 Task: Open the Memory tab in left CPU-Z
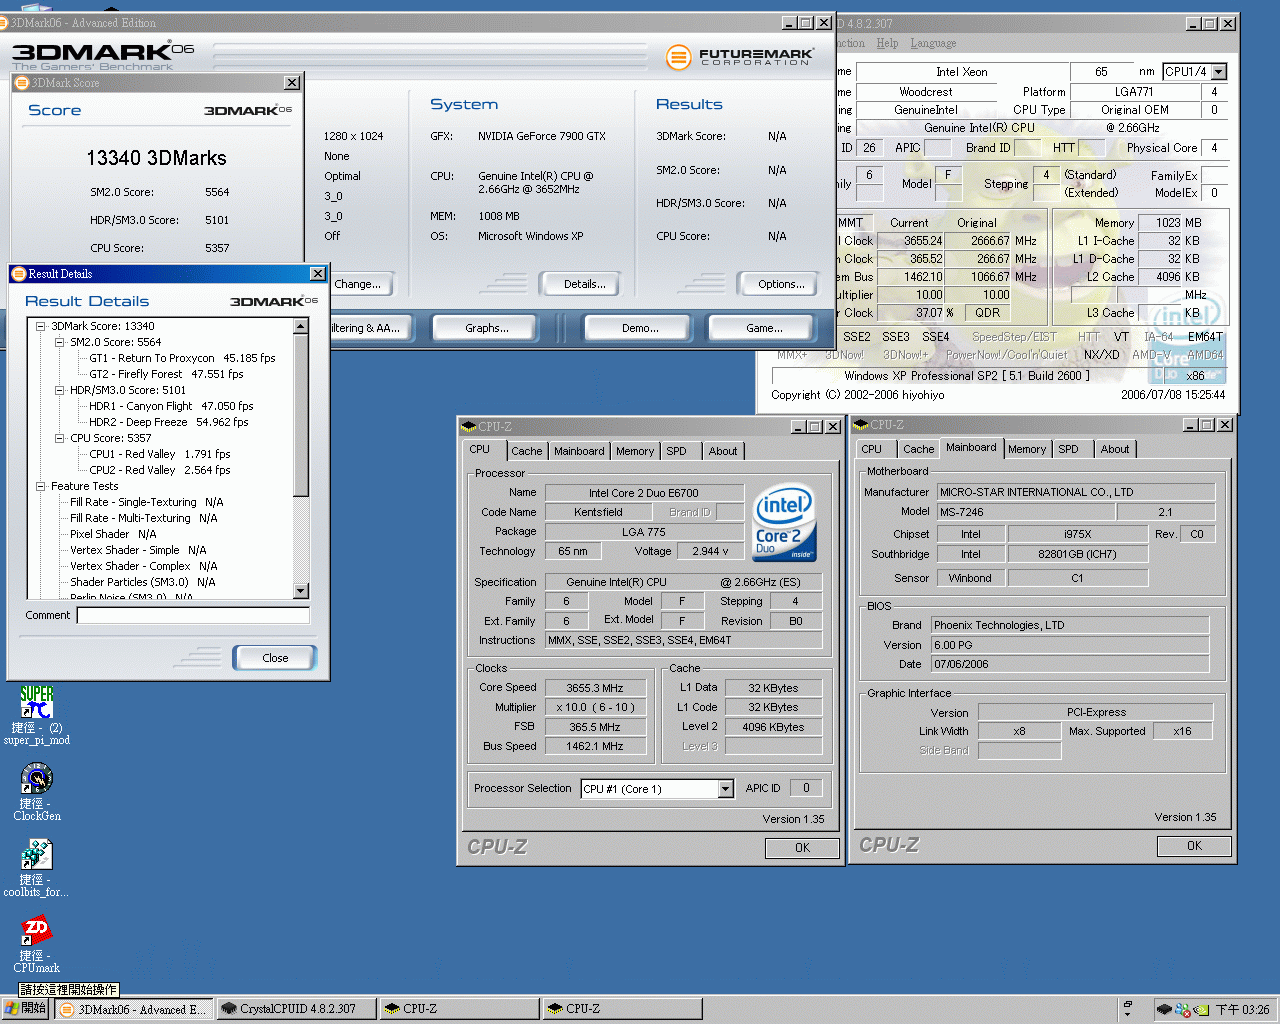[x=635, y=452]
